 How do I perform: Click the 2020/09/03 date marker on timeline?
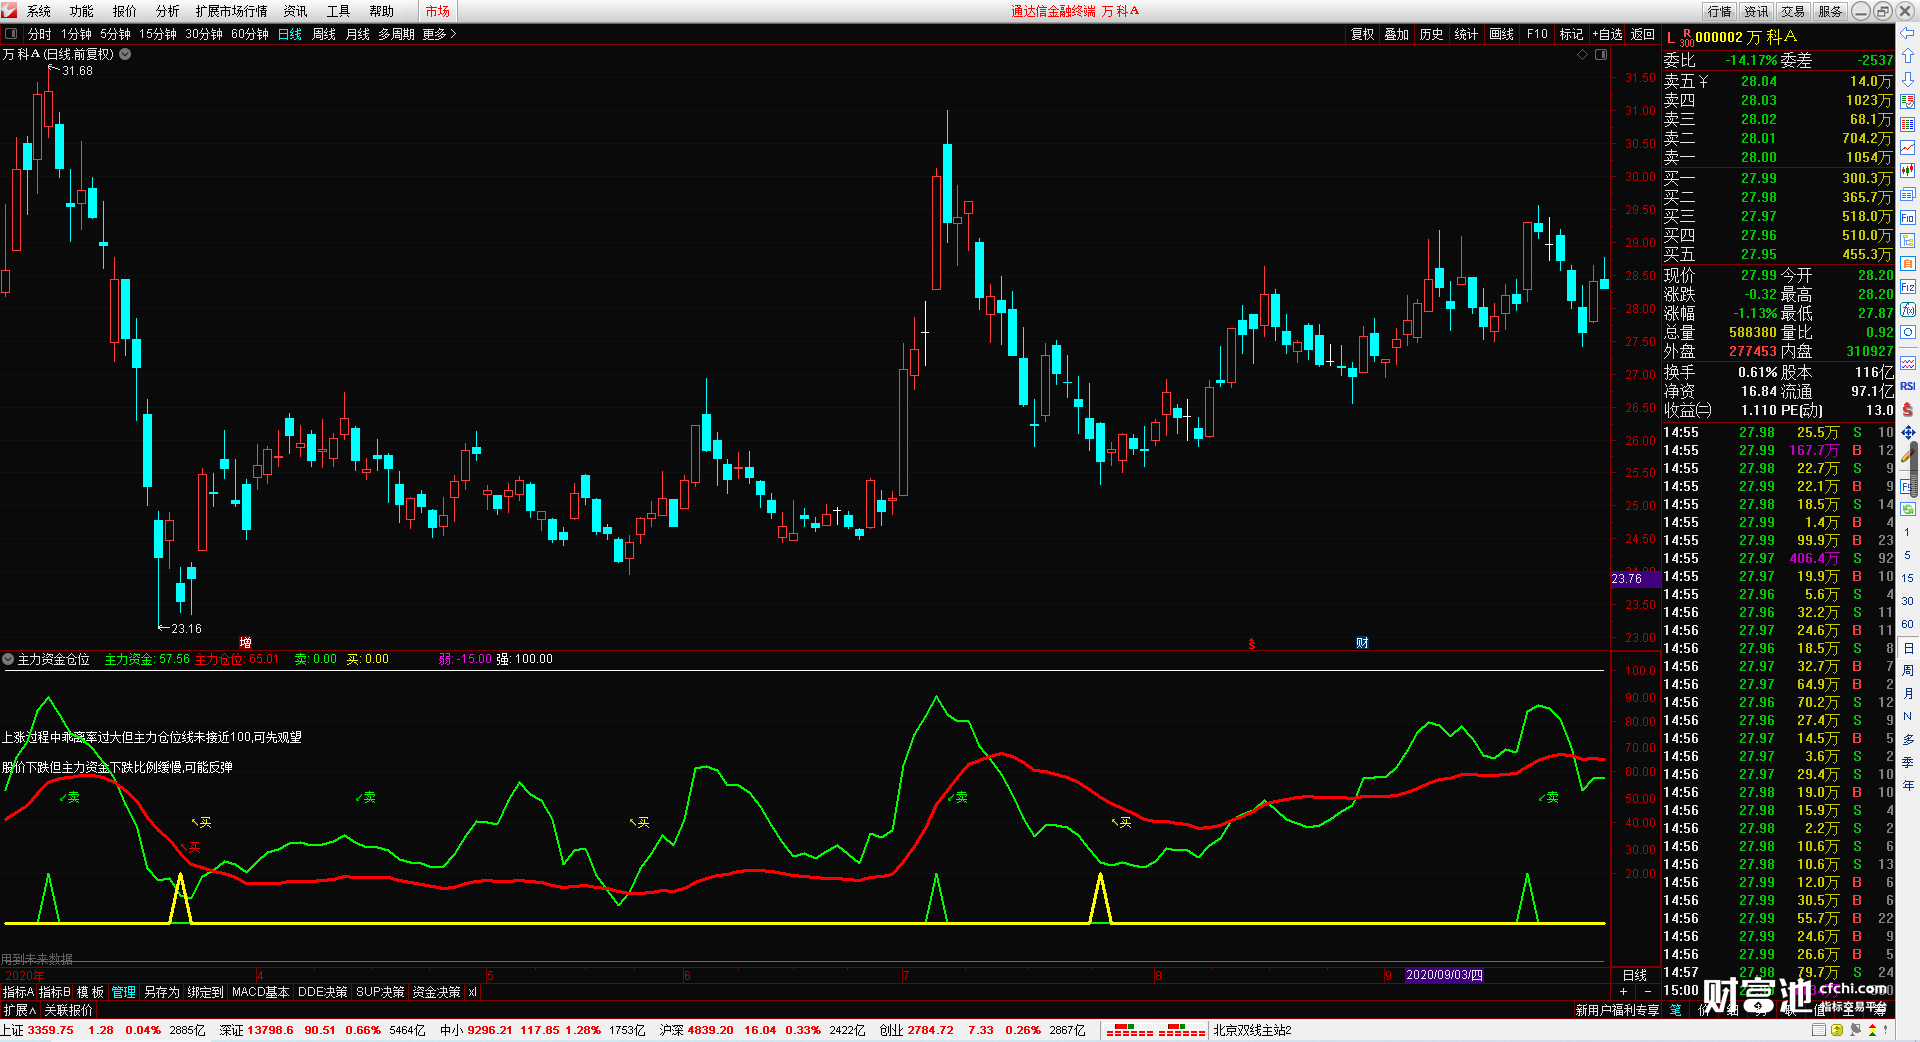pos(1445,975)
